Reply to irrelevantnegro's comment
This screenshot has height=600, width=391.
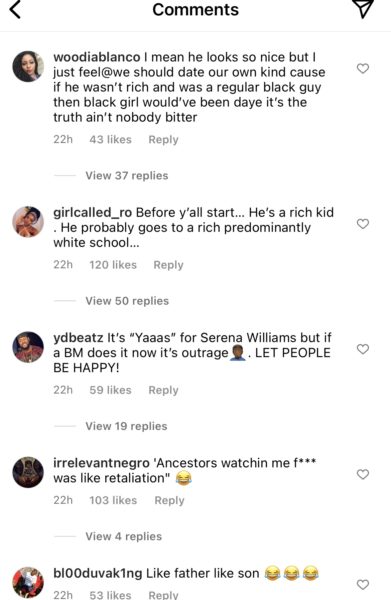click(x=169, y=501)
